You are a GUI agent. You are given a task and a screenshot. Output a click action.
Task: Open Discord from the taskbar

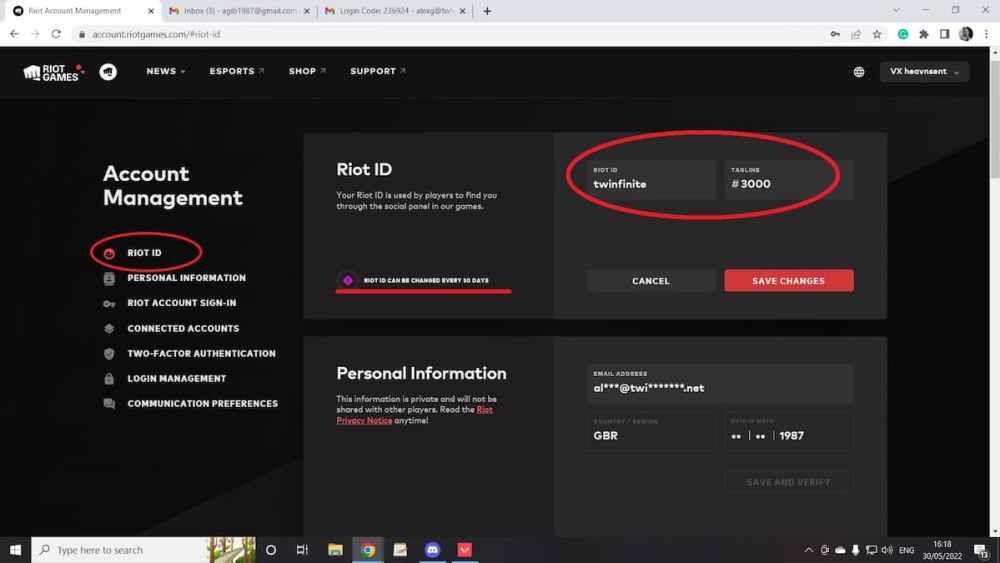pyautogui.click(x=432, y=550)
